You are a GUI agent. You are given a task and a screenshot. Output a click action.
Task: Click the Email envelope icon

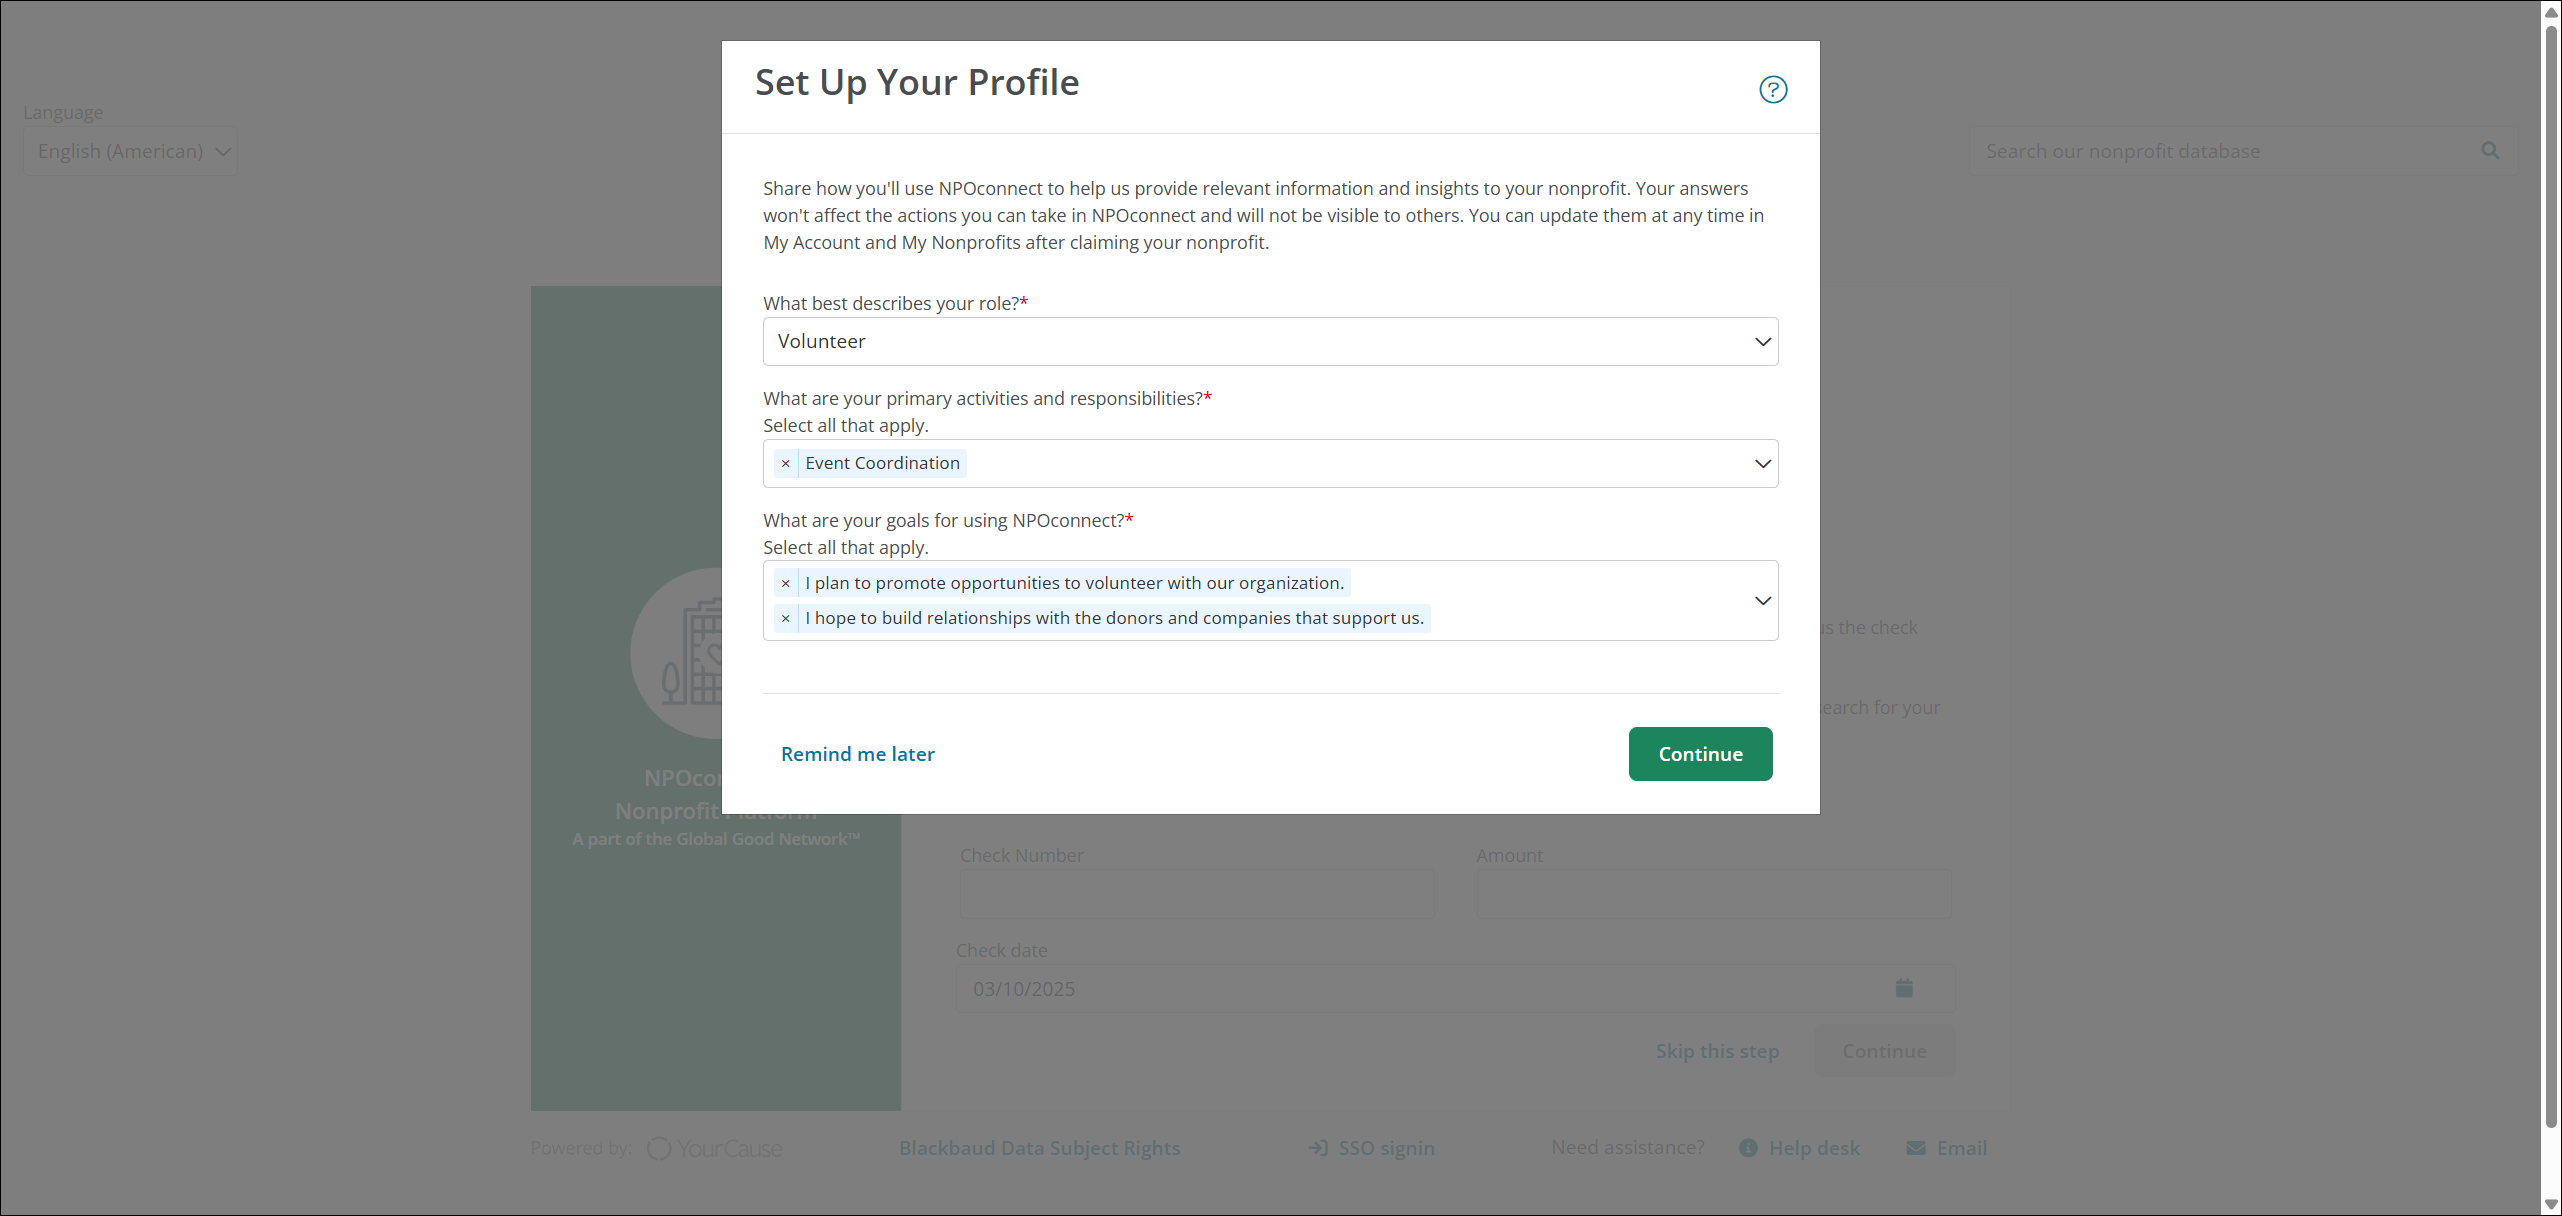click(1915, 1148)
